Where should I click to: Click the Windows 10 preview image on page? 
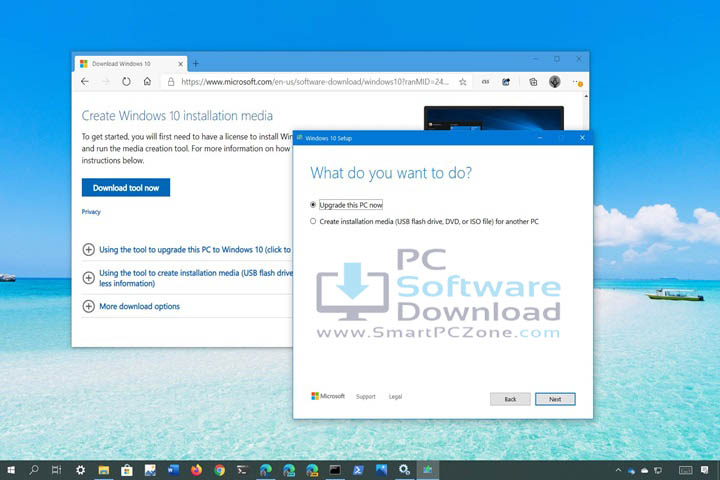494,118
